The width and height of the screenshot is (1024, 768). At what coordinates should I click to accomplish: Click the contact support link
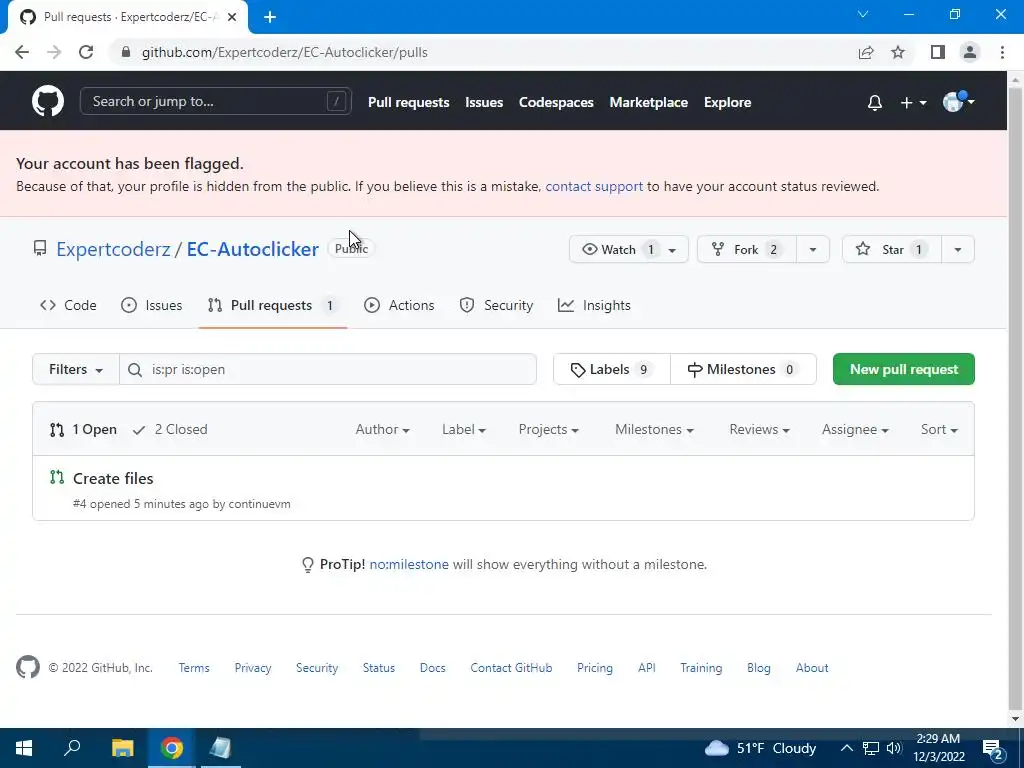[x=594, y=186]
